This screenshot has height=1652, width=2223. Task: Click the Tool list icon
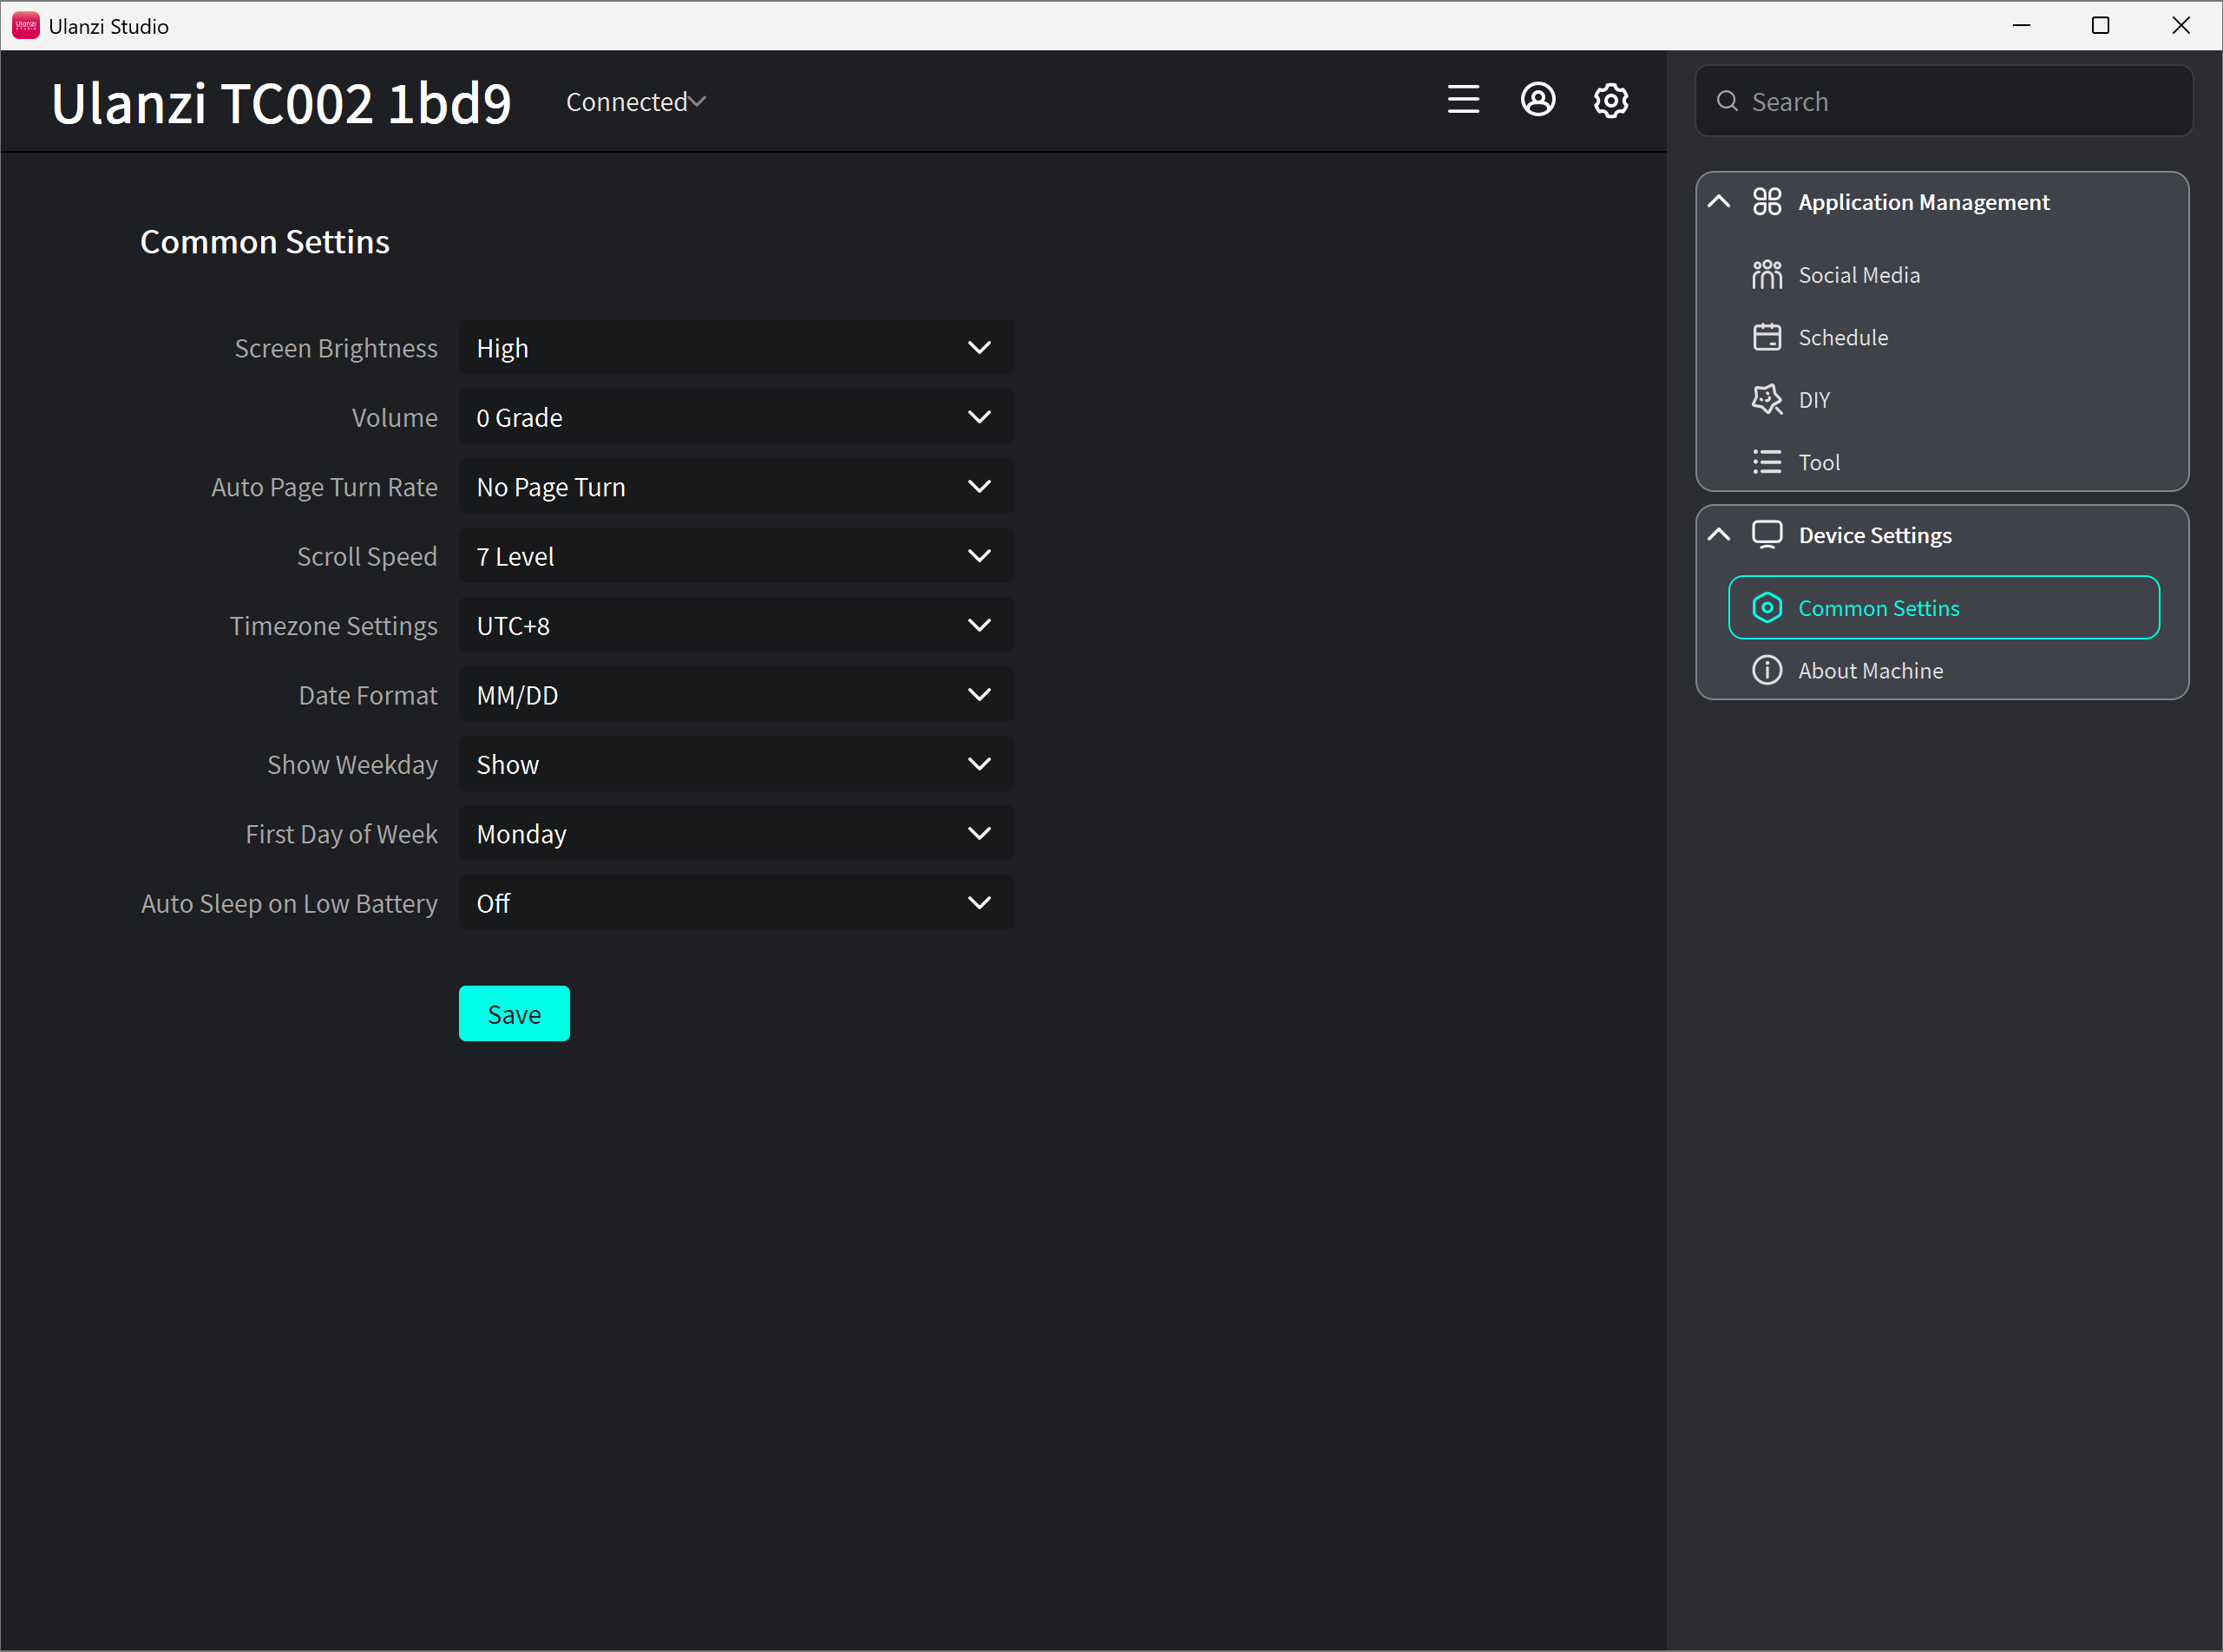tap(1767, 462)
